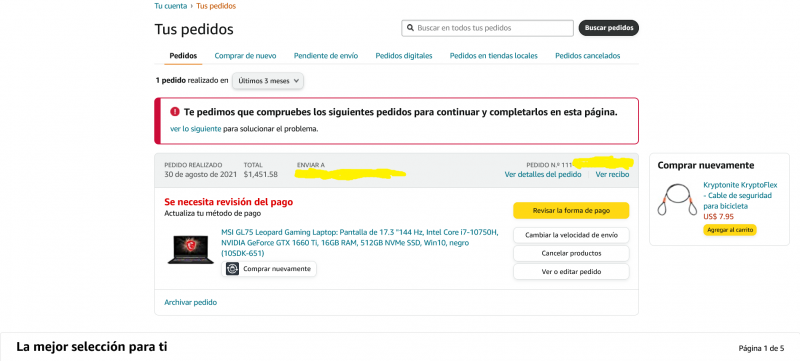Screen dimensions: 800x361
Task: Open the Pedidos digitales tab
Action: coord(404,56)
